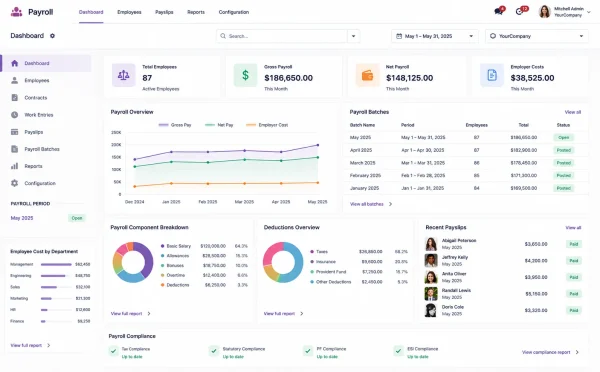Open the Configuration top menu
Image resolution: width=600 pixels, height=372 pixels.
(234, 12)
